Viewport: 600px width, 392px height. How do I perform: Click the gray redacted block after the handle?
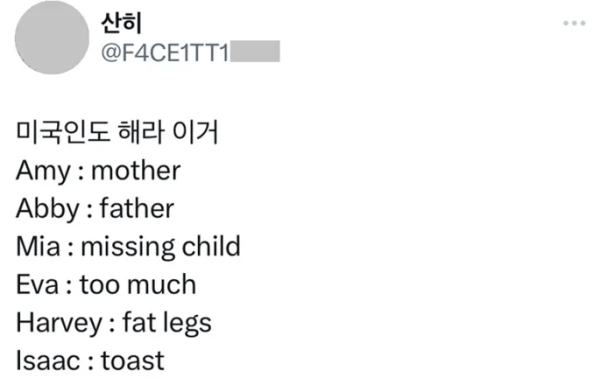tap(255, 52)
